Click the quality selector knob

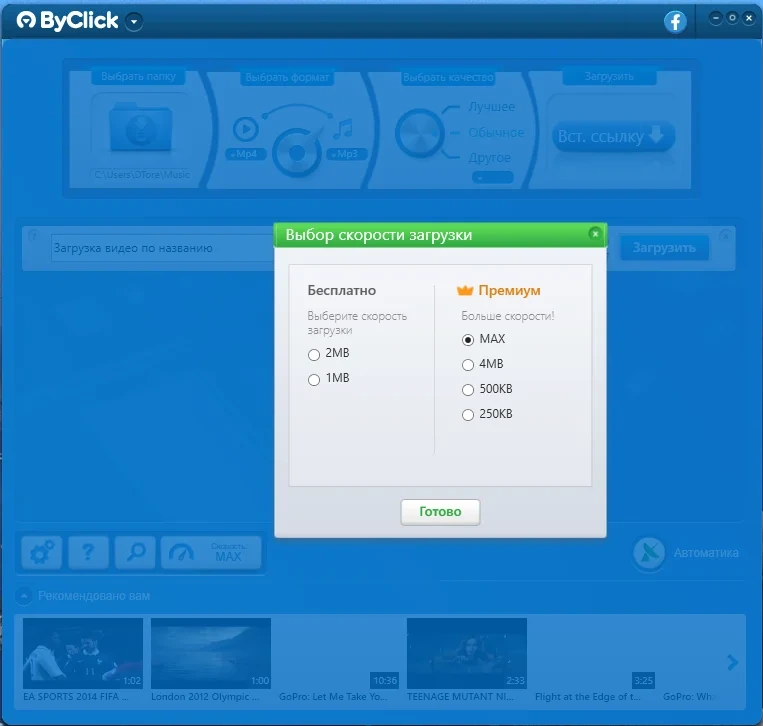click(419, 133)
